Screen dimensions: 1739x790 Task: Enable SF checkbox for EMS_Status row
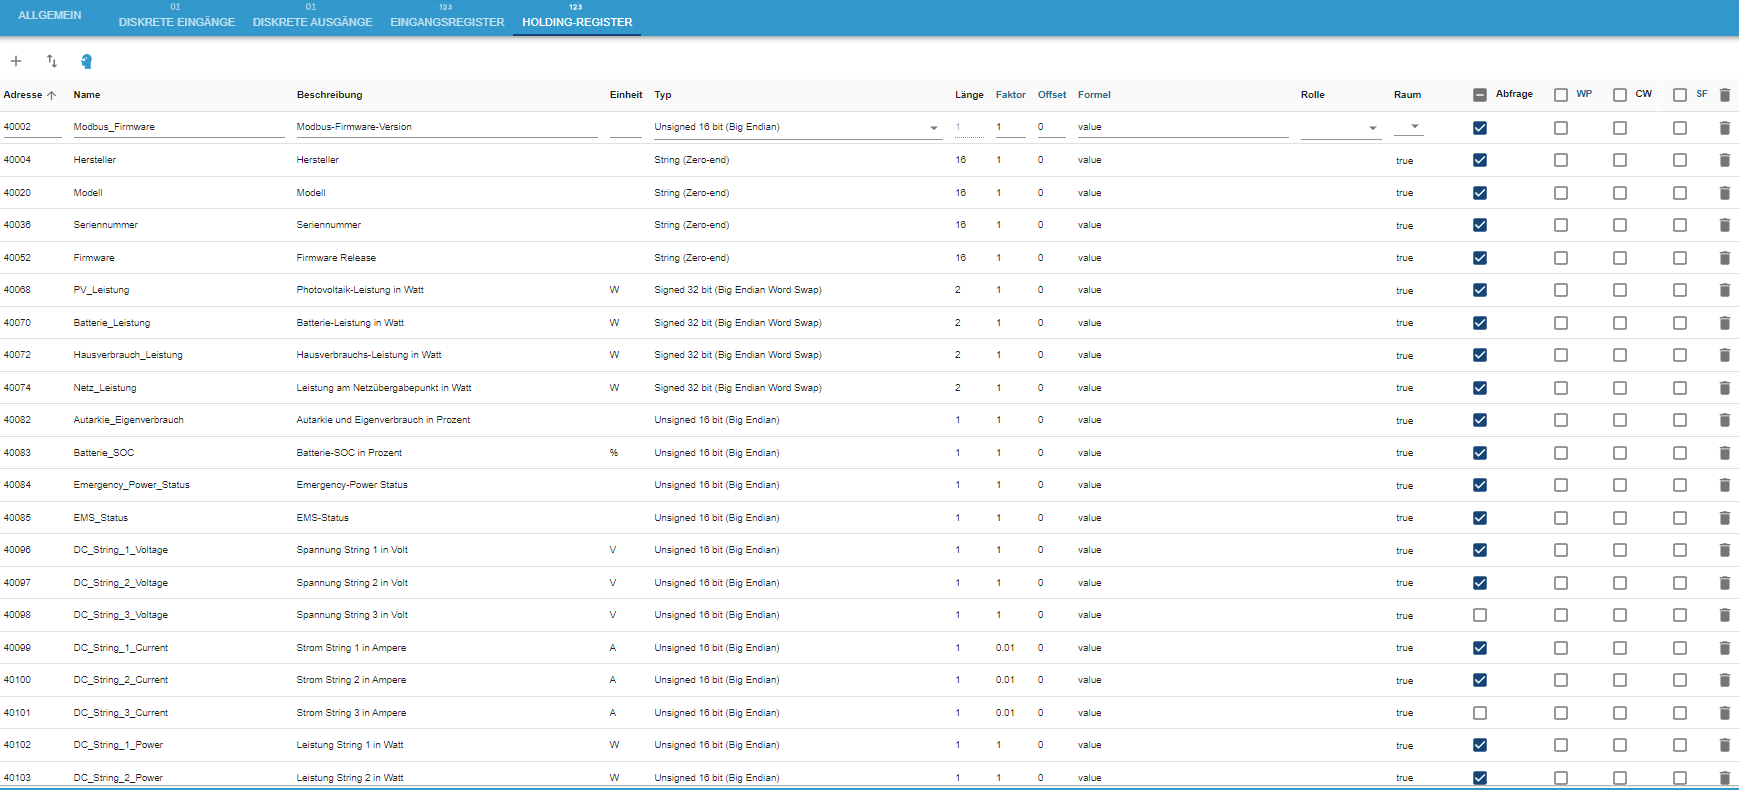(1680, 518)
